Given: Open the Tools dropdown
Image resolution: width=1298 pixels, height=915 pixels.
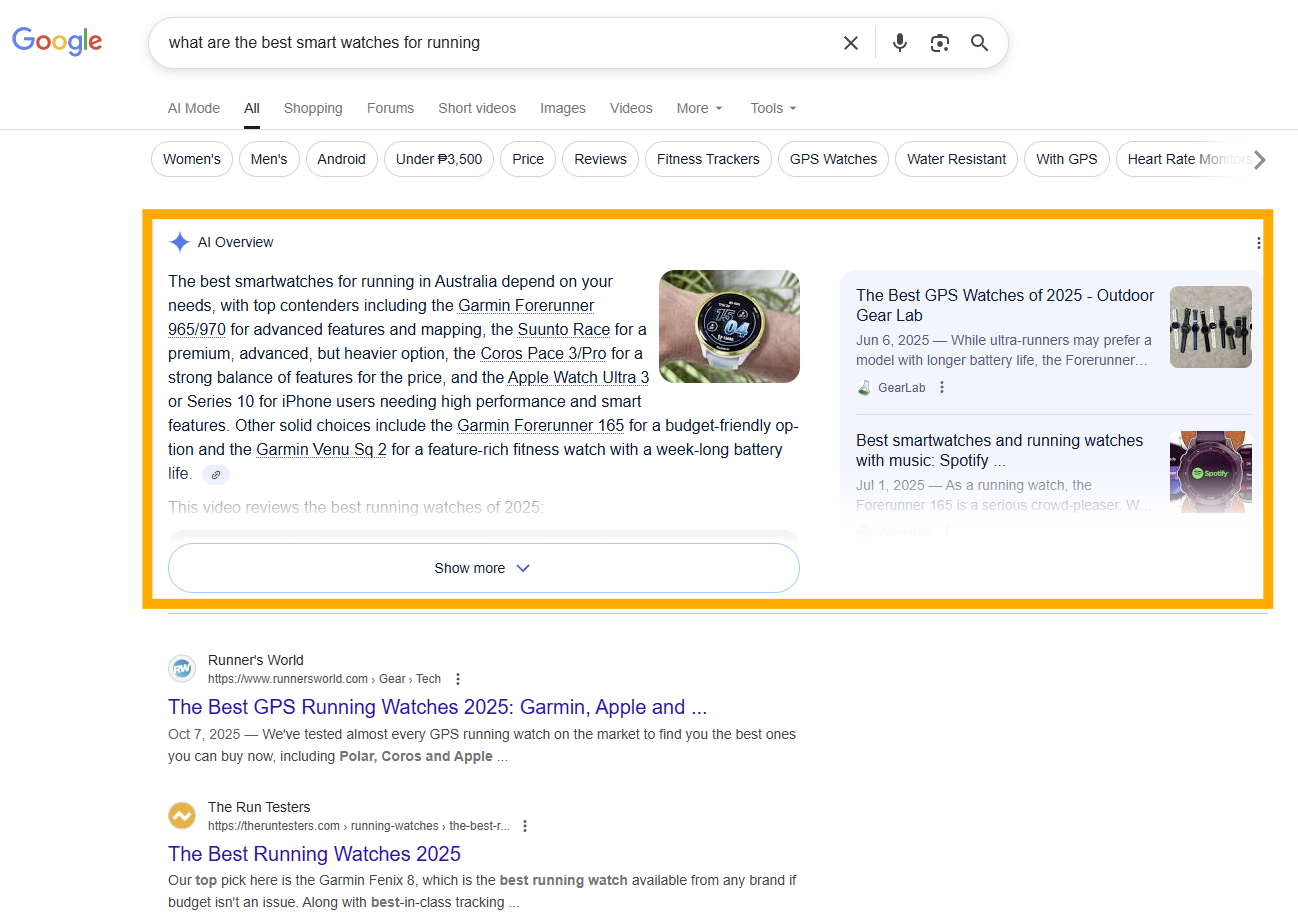Looking at the screenshot, I should pos(773,108).
